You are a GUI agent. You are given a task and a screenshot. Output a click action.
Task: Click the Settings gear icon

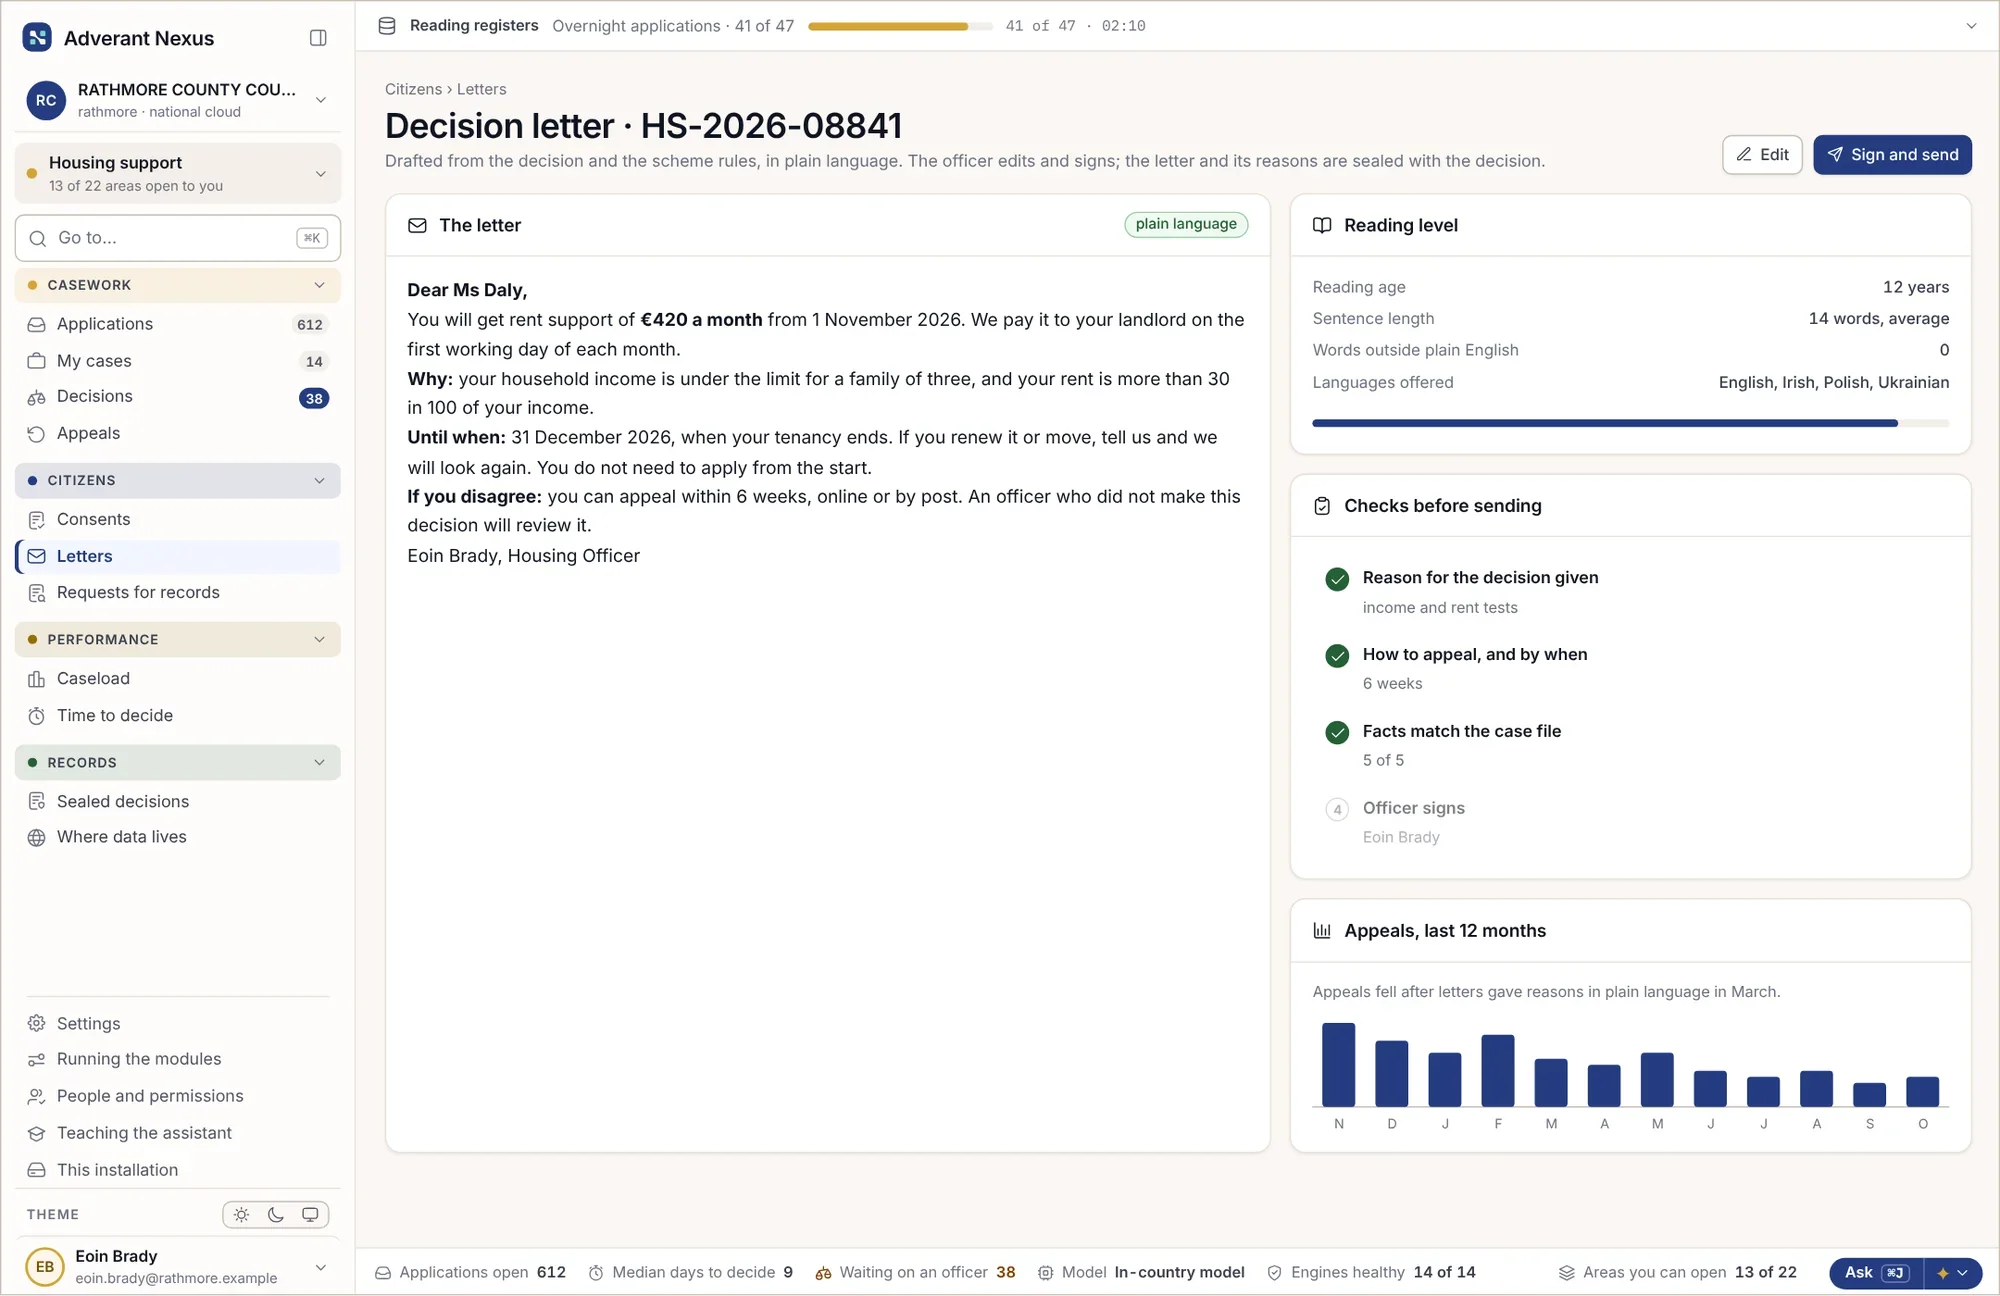(x=37, y=1024)
